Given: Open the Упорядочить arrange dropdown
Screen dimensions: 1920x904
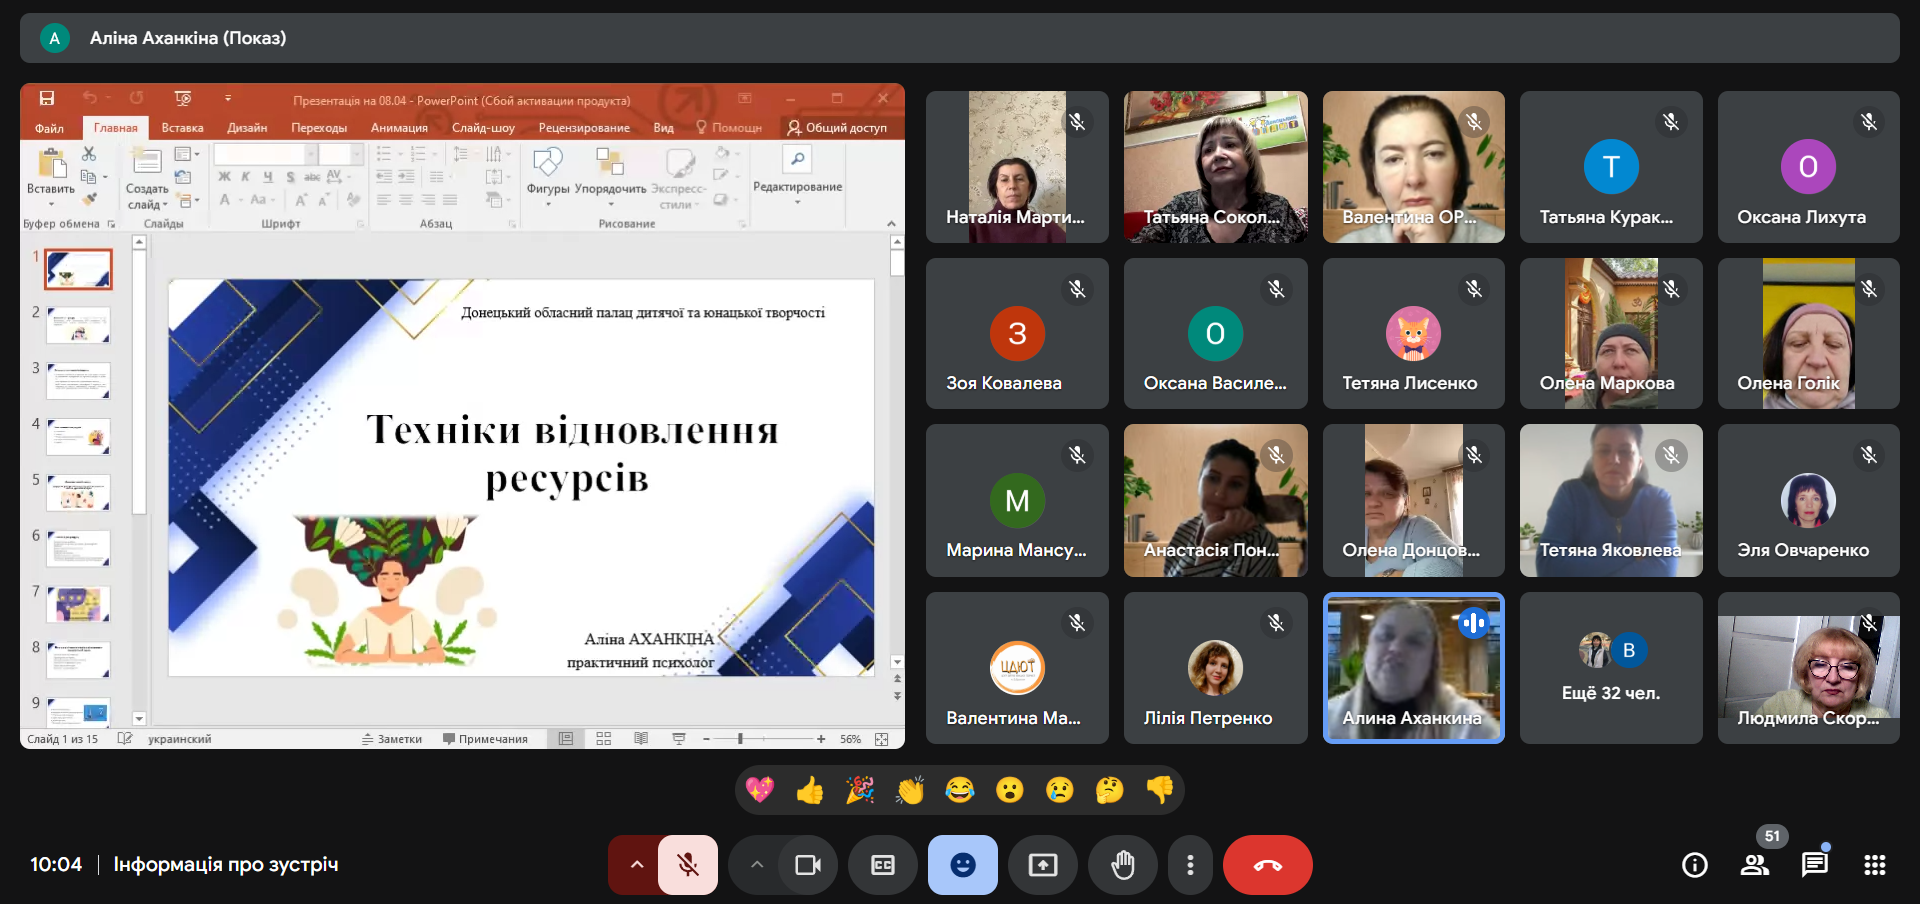Looking at the screenshot, I should pos(610,175).
